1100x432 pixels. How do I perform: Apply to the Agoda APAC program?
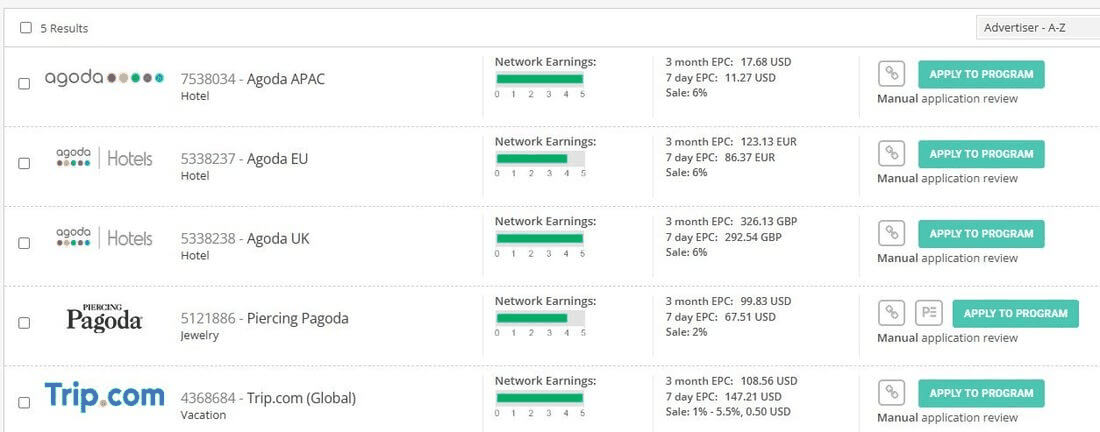[981, 74]
